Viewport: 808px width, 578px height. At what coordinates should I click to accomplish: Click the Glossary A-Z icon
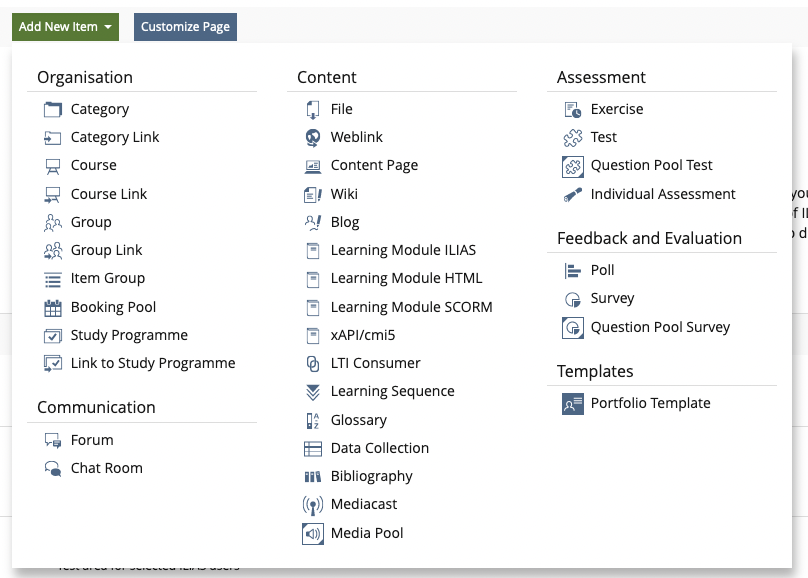click(313, 420)
